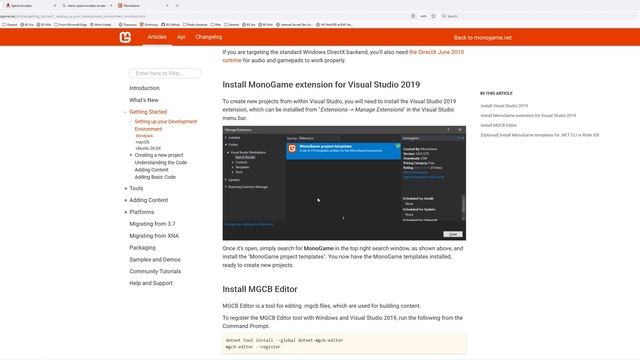
Task: Select the Windows setup page
Action: coord(144,136)
